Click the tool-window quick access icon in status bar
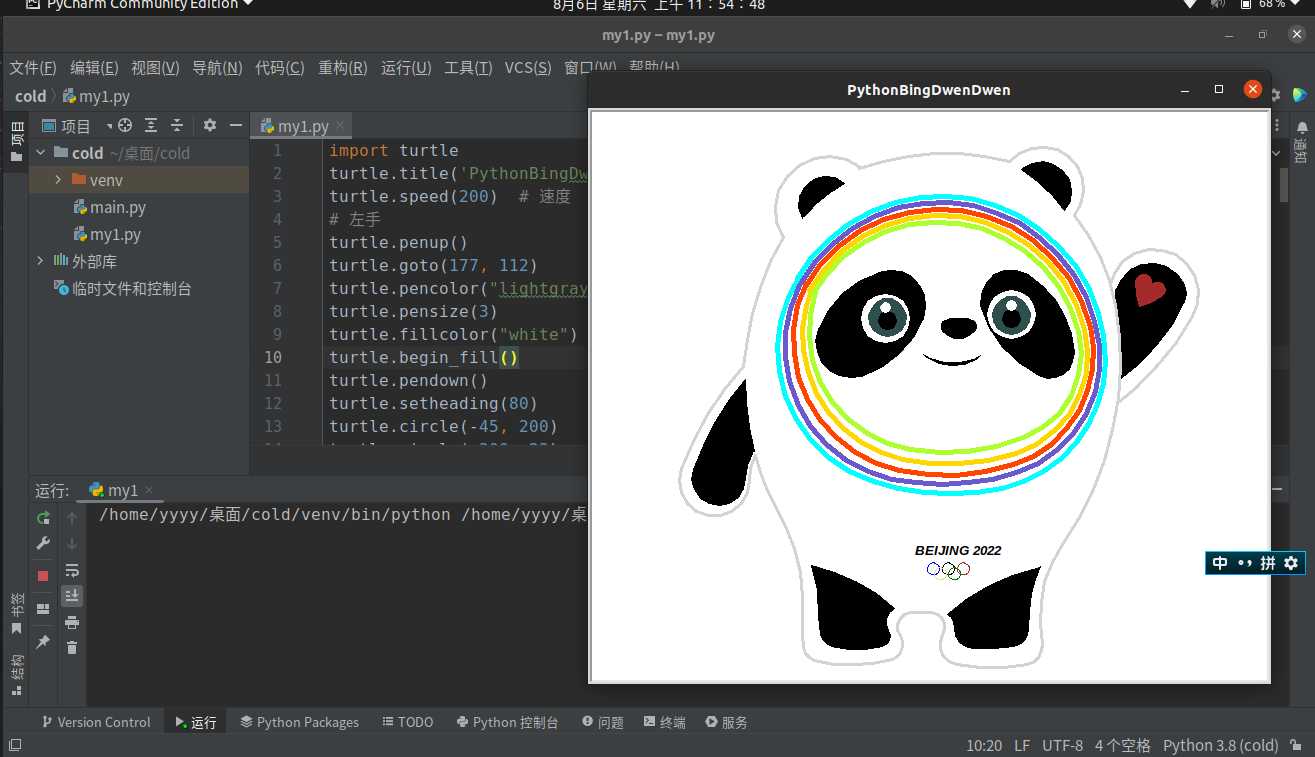The image size is (1315, 757). [15, 746]
